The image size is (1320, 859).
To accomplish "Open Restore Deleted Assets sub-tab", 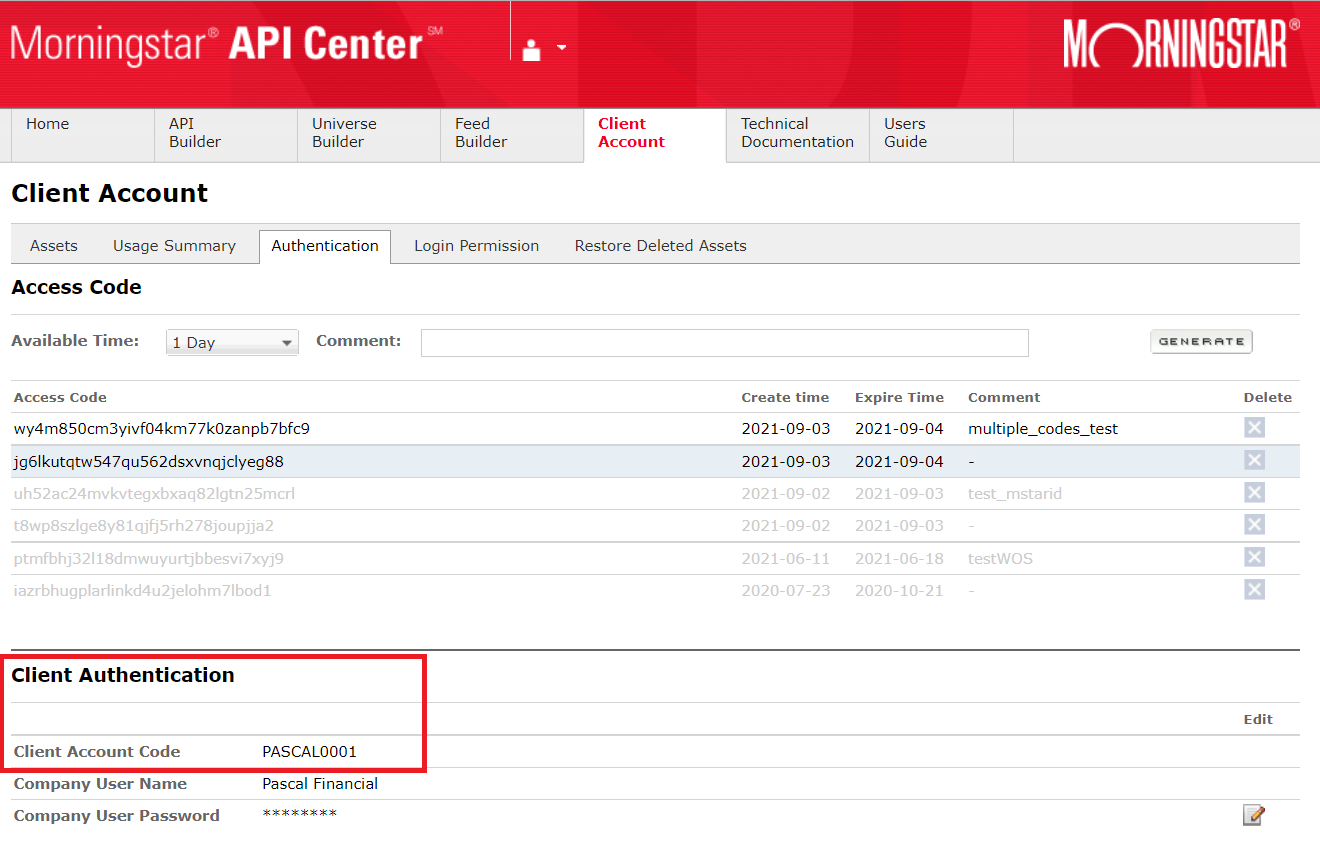I will [661, 246].
